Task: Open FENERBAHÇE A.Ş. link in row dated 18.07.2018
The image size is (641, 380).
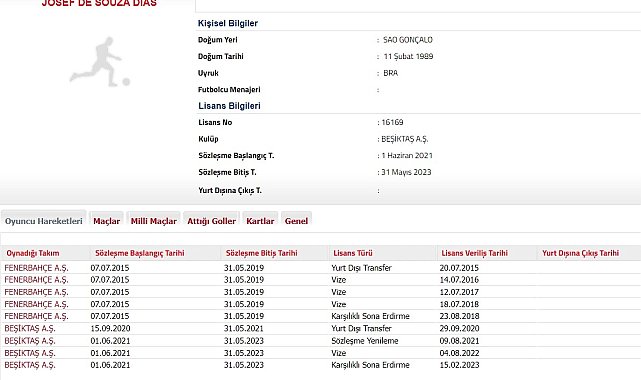Action: pos(36,304)
